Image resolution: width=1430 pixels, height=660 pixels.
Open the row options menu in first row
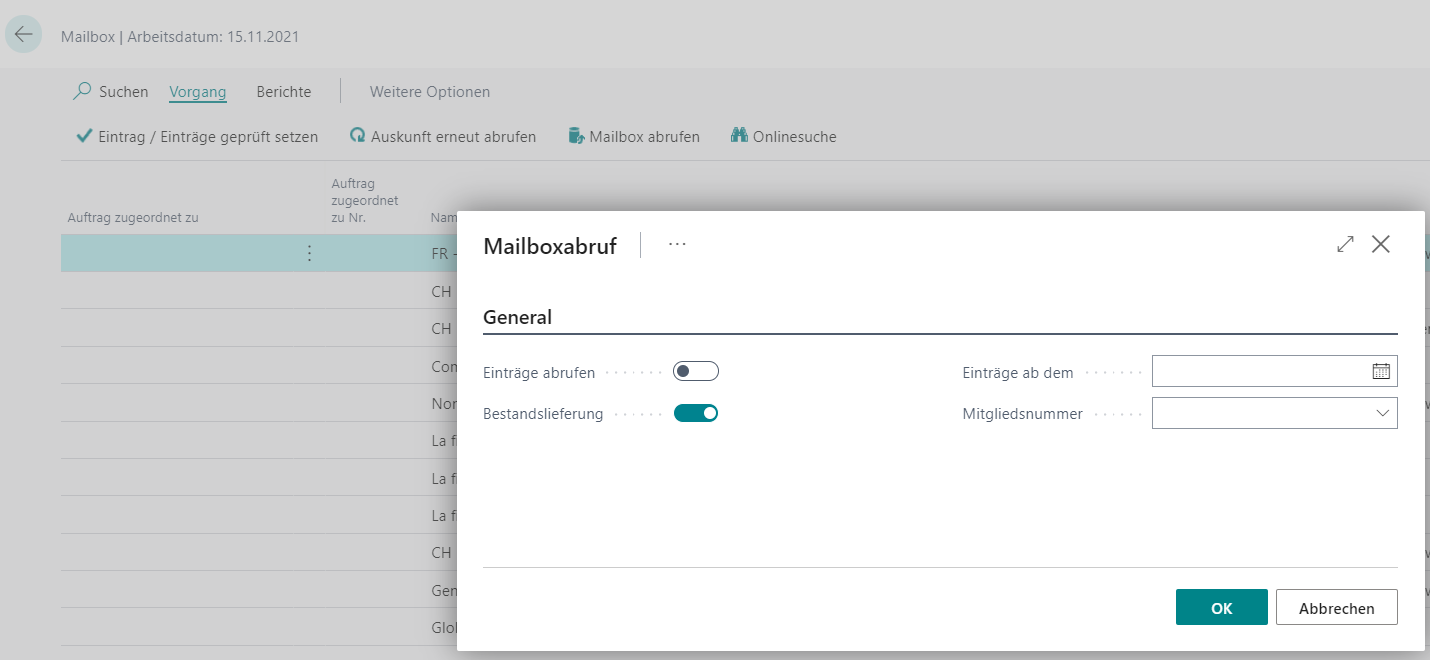click(309, 253)
